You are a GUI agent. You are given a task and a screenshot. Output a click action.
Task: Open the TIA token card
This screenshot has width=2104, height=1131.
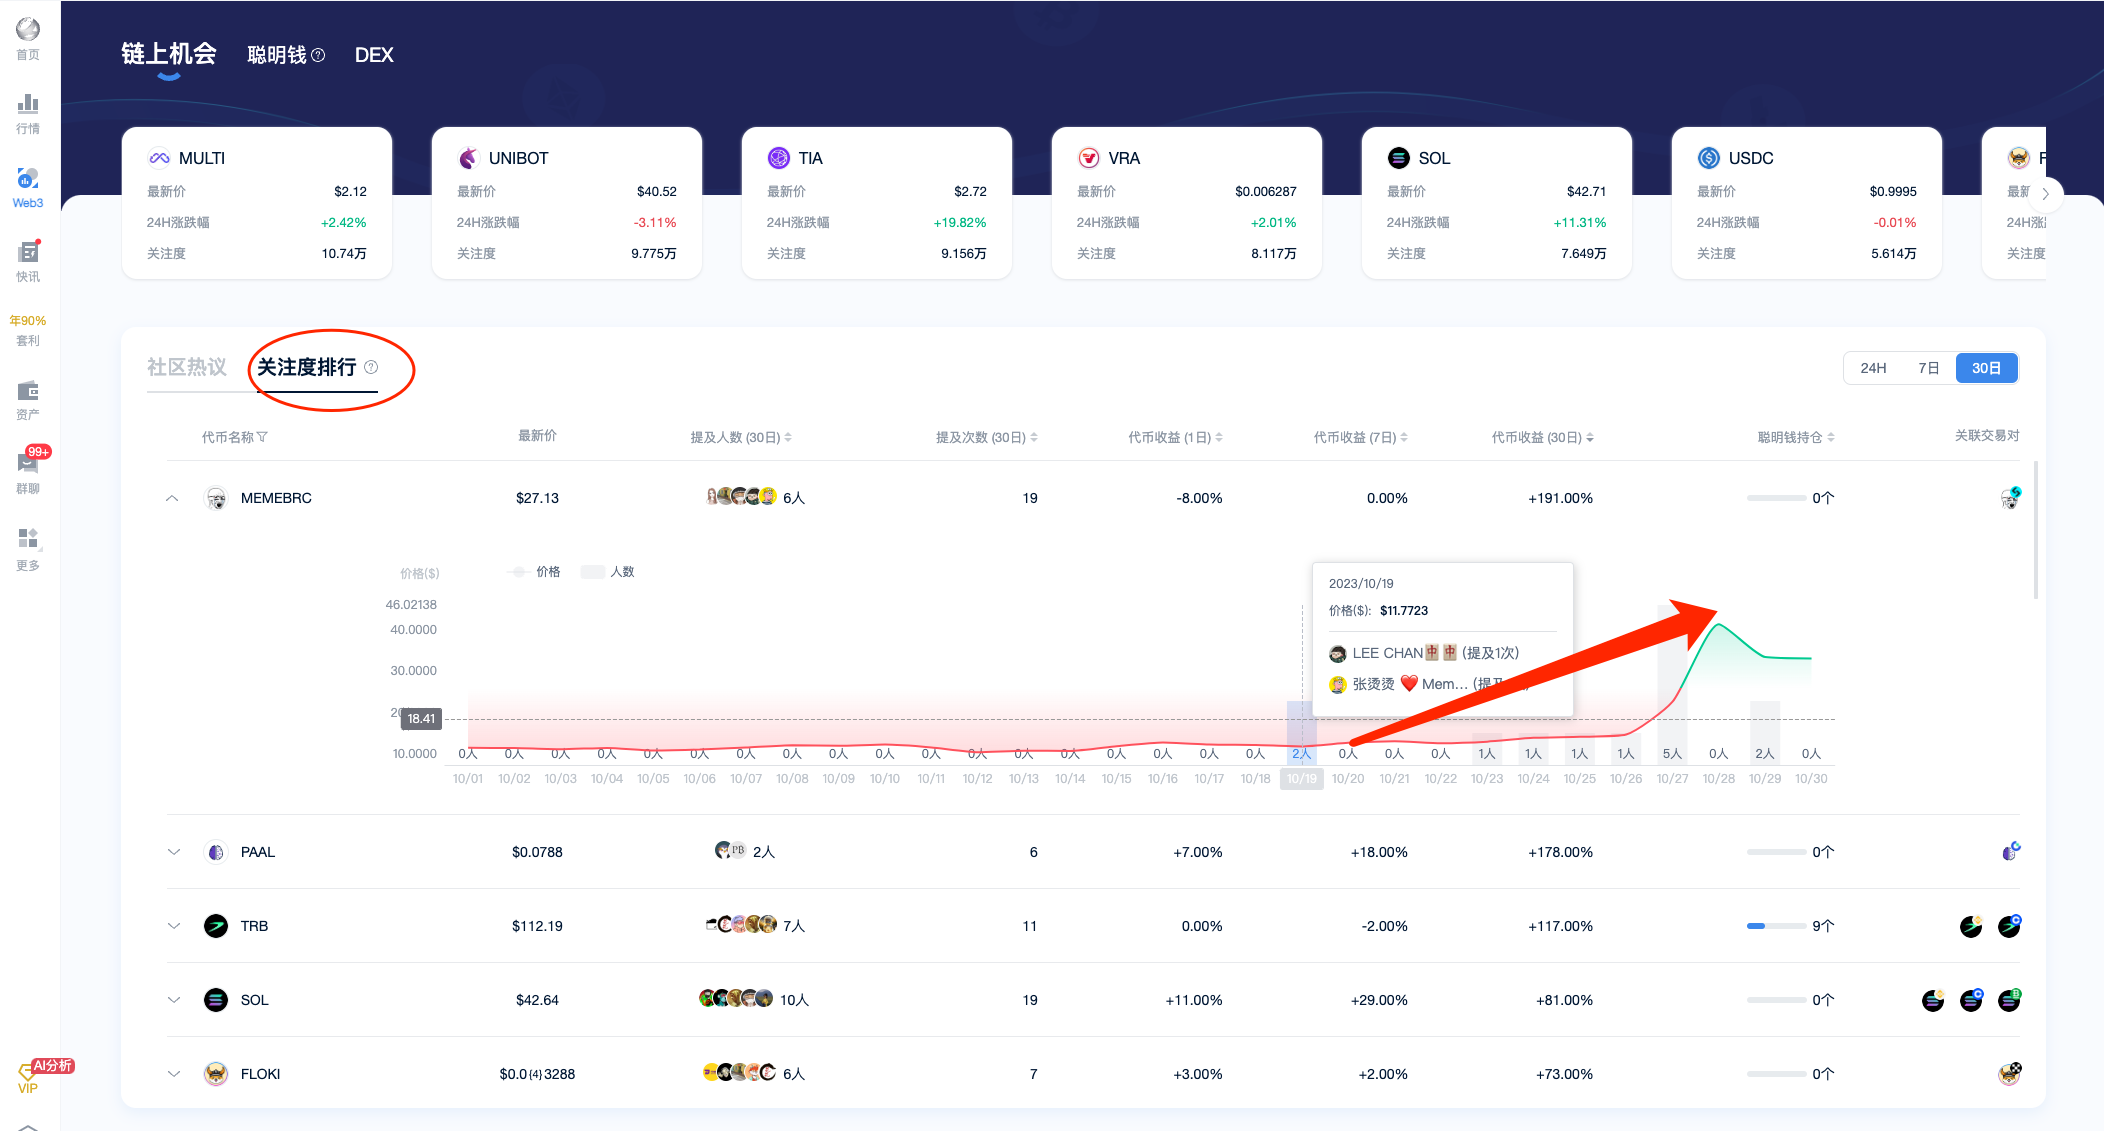pos(877,203)
